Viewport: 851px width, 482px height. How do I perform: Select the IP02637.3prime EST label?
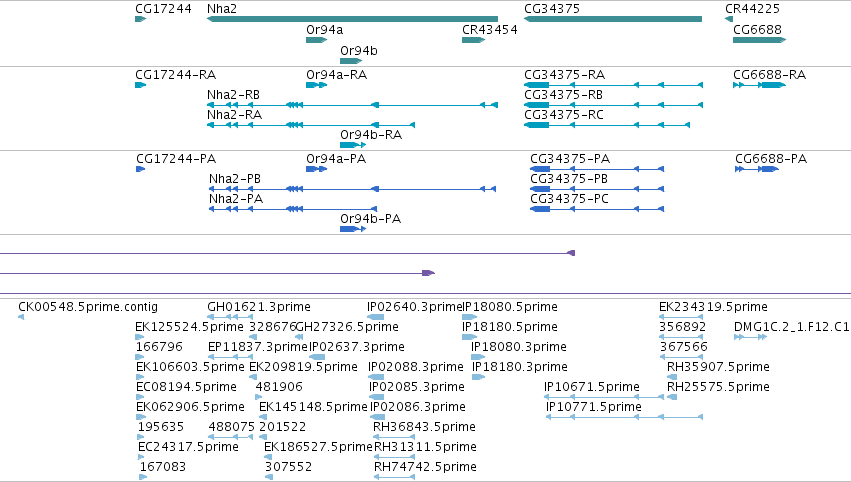tap(357, 347)
